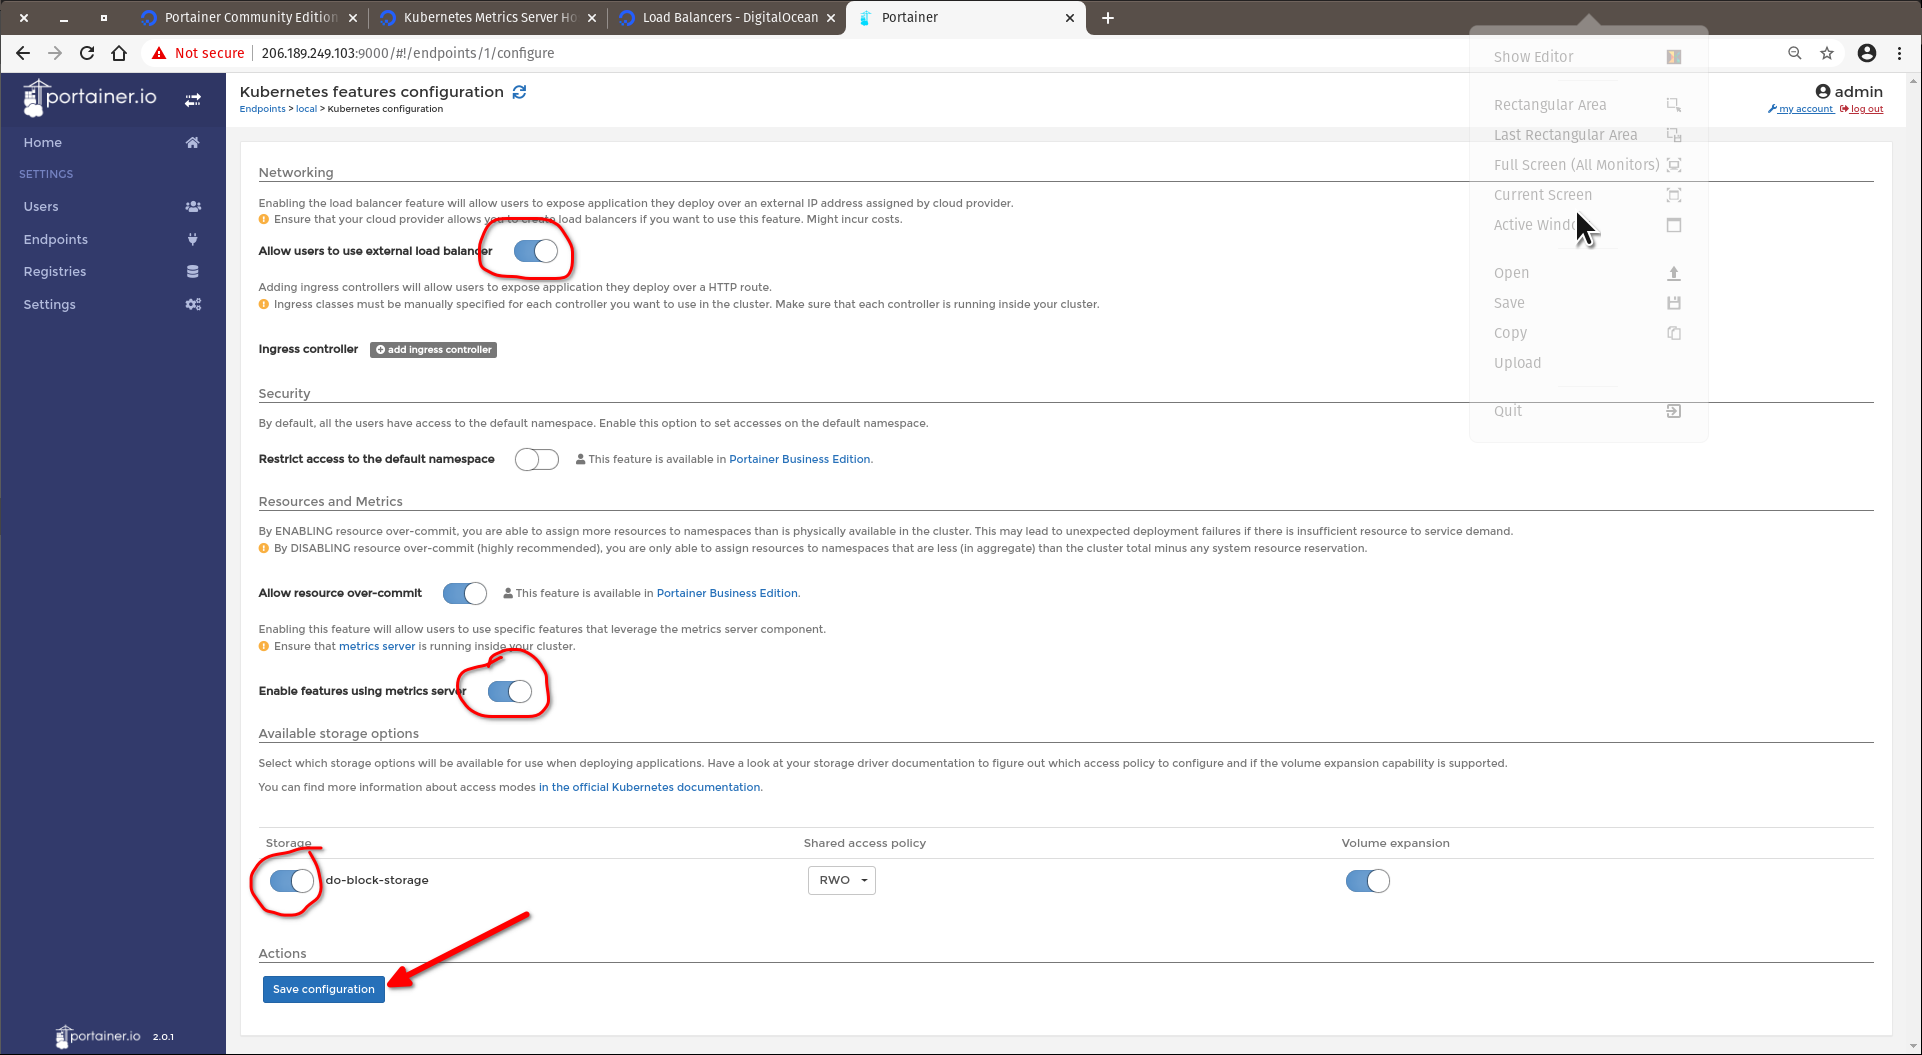This screenshot has height=1055, width=1922.
Task: Toggle Enable features using metrics server
Action: click(x=510, y=691)
